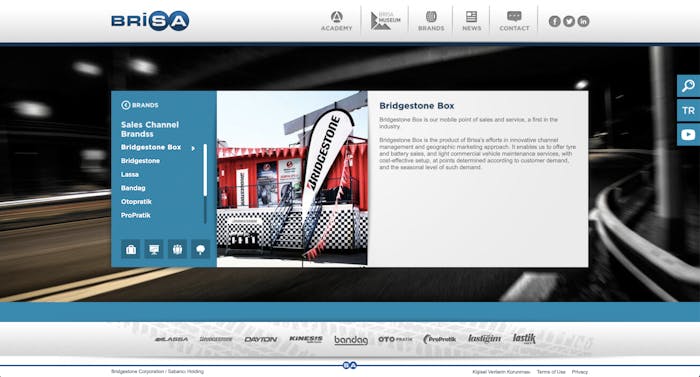This screenshot has width=700, height=377.
Task: Select ProPratik in the brand list
Action: pyautogui.click(x=135, y=215)
